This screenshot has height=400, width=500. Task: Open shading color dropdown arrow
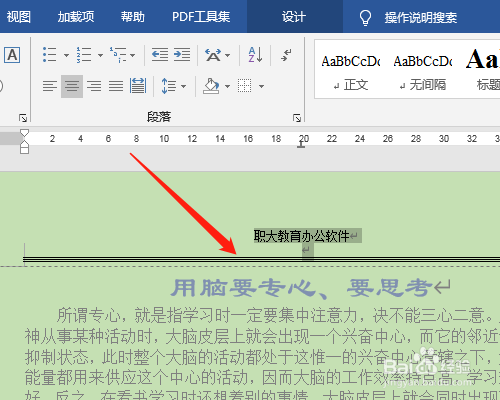pyautogui.click(x=227, y=86)
